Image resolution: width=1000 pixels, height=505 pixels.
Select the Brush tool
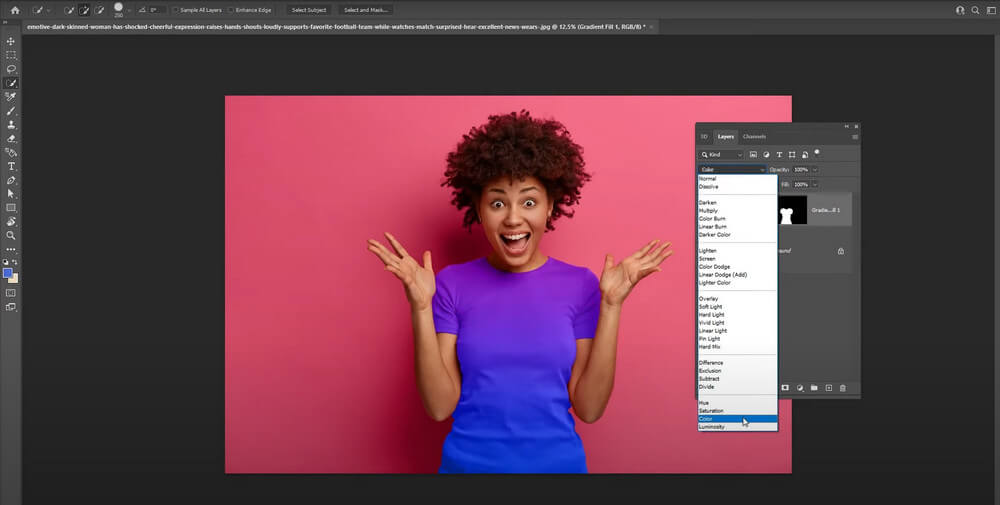[11, 111]
